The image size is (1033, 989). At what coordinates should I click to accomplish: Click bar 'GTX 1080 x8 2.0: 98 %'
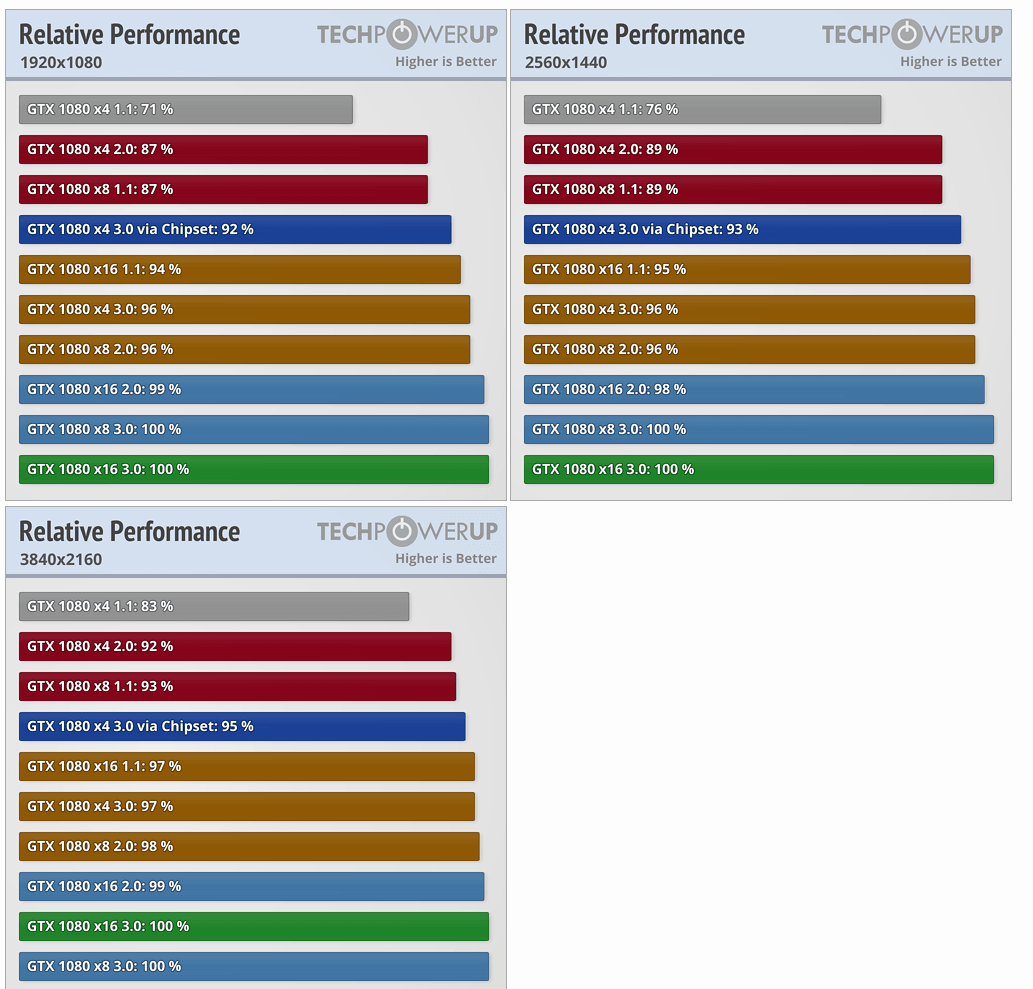(x=249, y=846)
